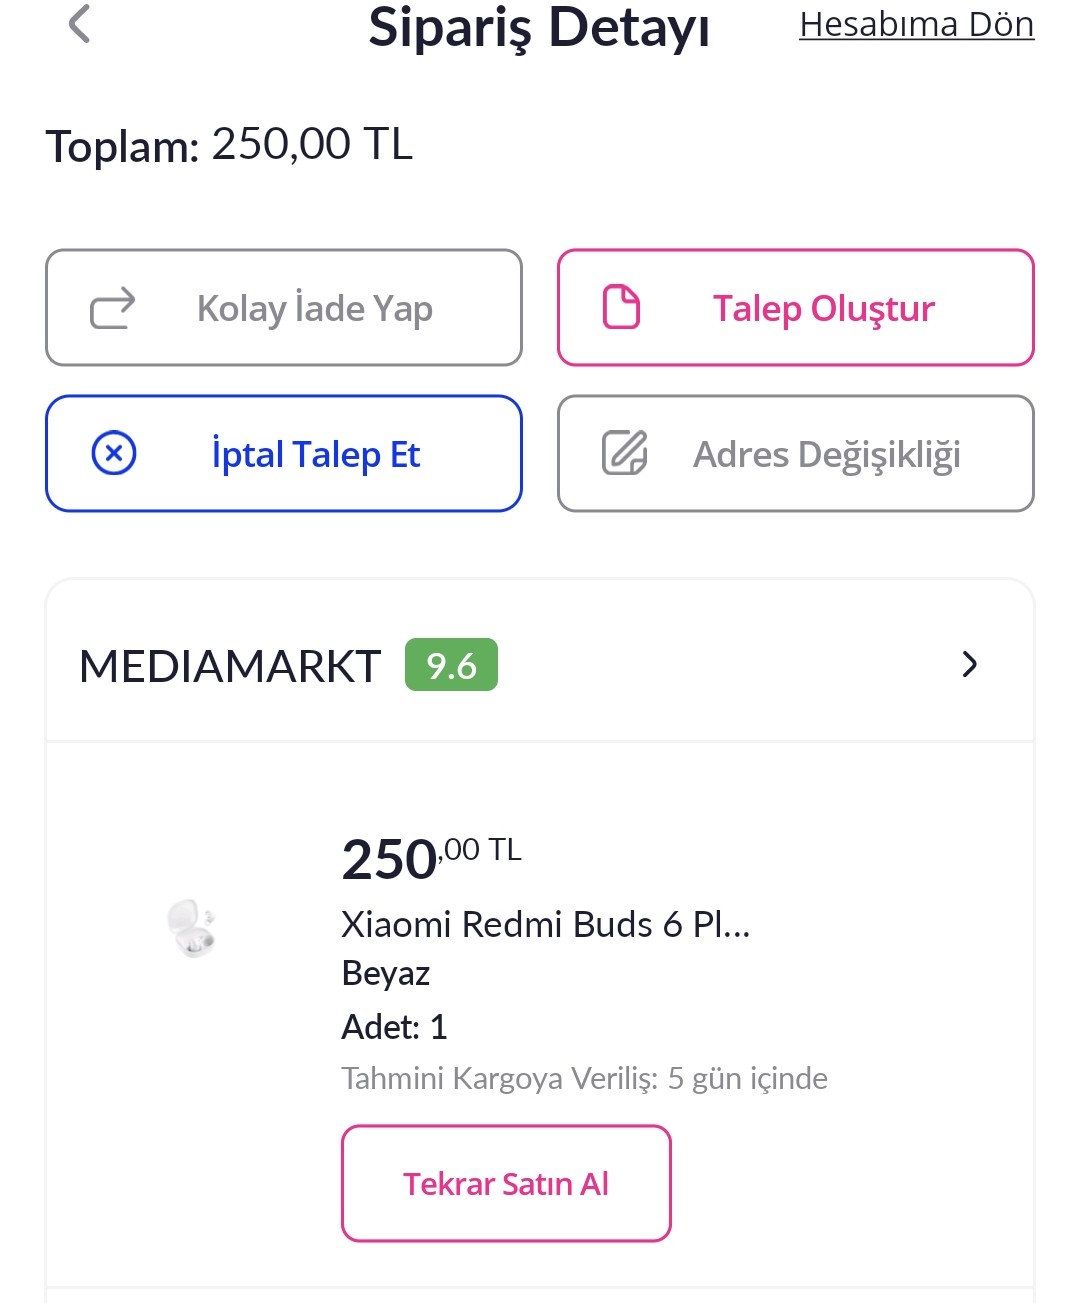The image size is (1080, 1303).
Task: Click the pencil edit icon for address change
Action: (625, 453)
